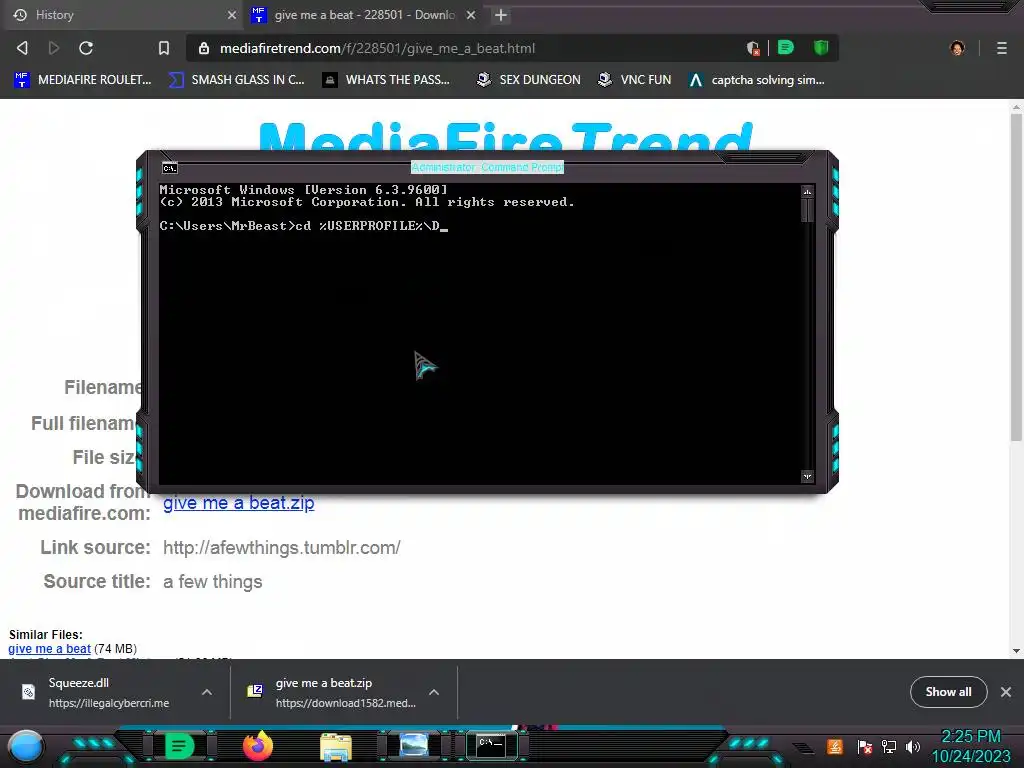
Task: Open similar file give me a beat link
Action: (x=50, y=648)
